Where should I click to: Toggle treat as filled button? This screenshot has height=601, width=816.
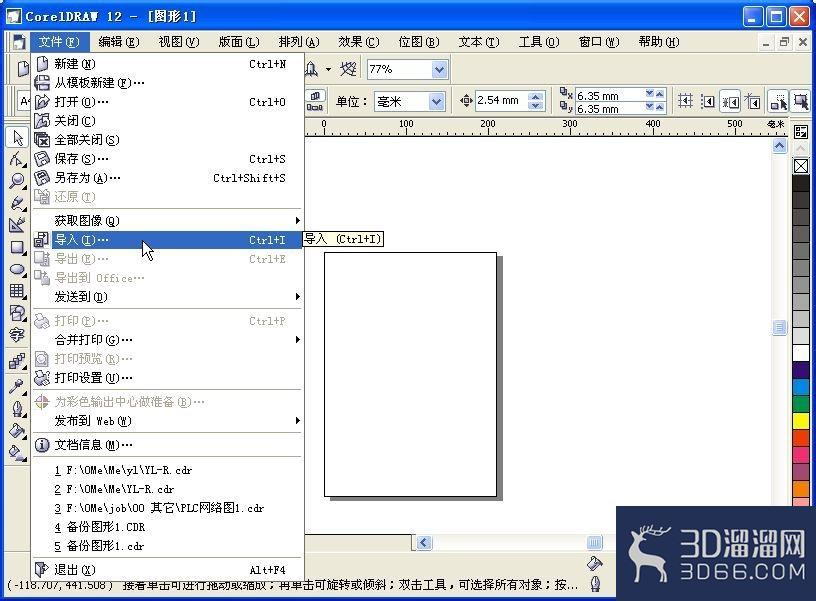tap(800, 101)
